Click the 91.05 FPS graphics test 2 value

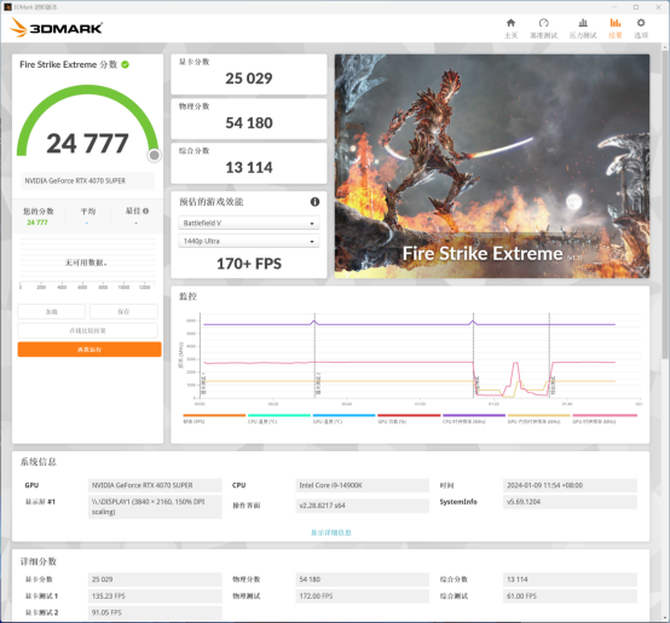(x=155, y=612)
